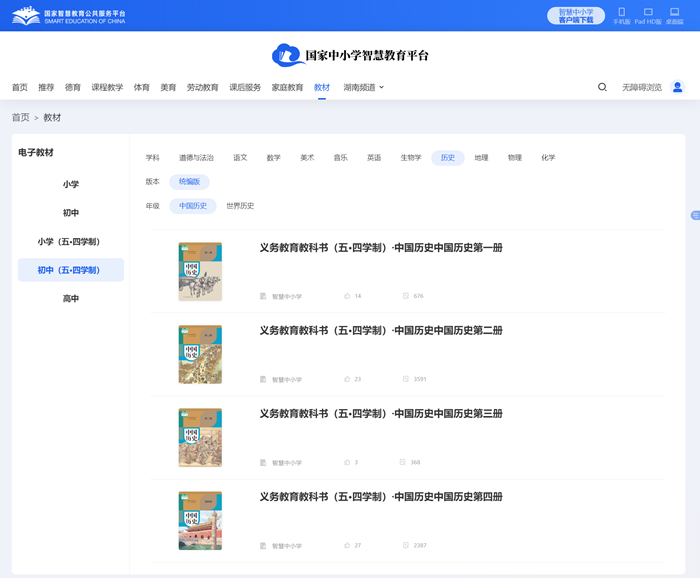This screenshot has height=578, width=700.
Task: Open the 德育 nav tab
Action: pyautogui.click(x=73, y=87)
